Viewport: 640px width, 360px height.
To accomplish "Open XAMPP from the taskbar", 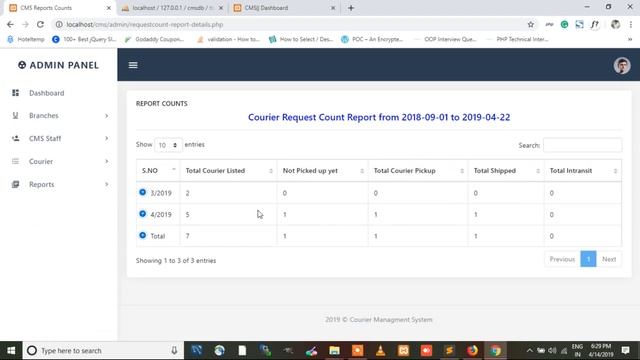I will tap(403, 350).
